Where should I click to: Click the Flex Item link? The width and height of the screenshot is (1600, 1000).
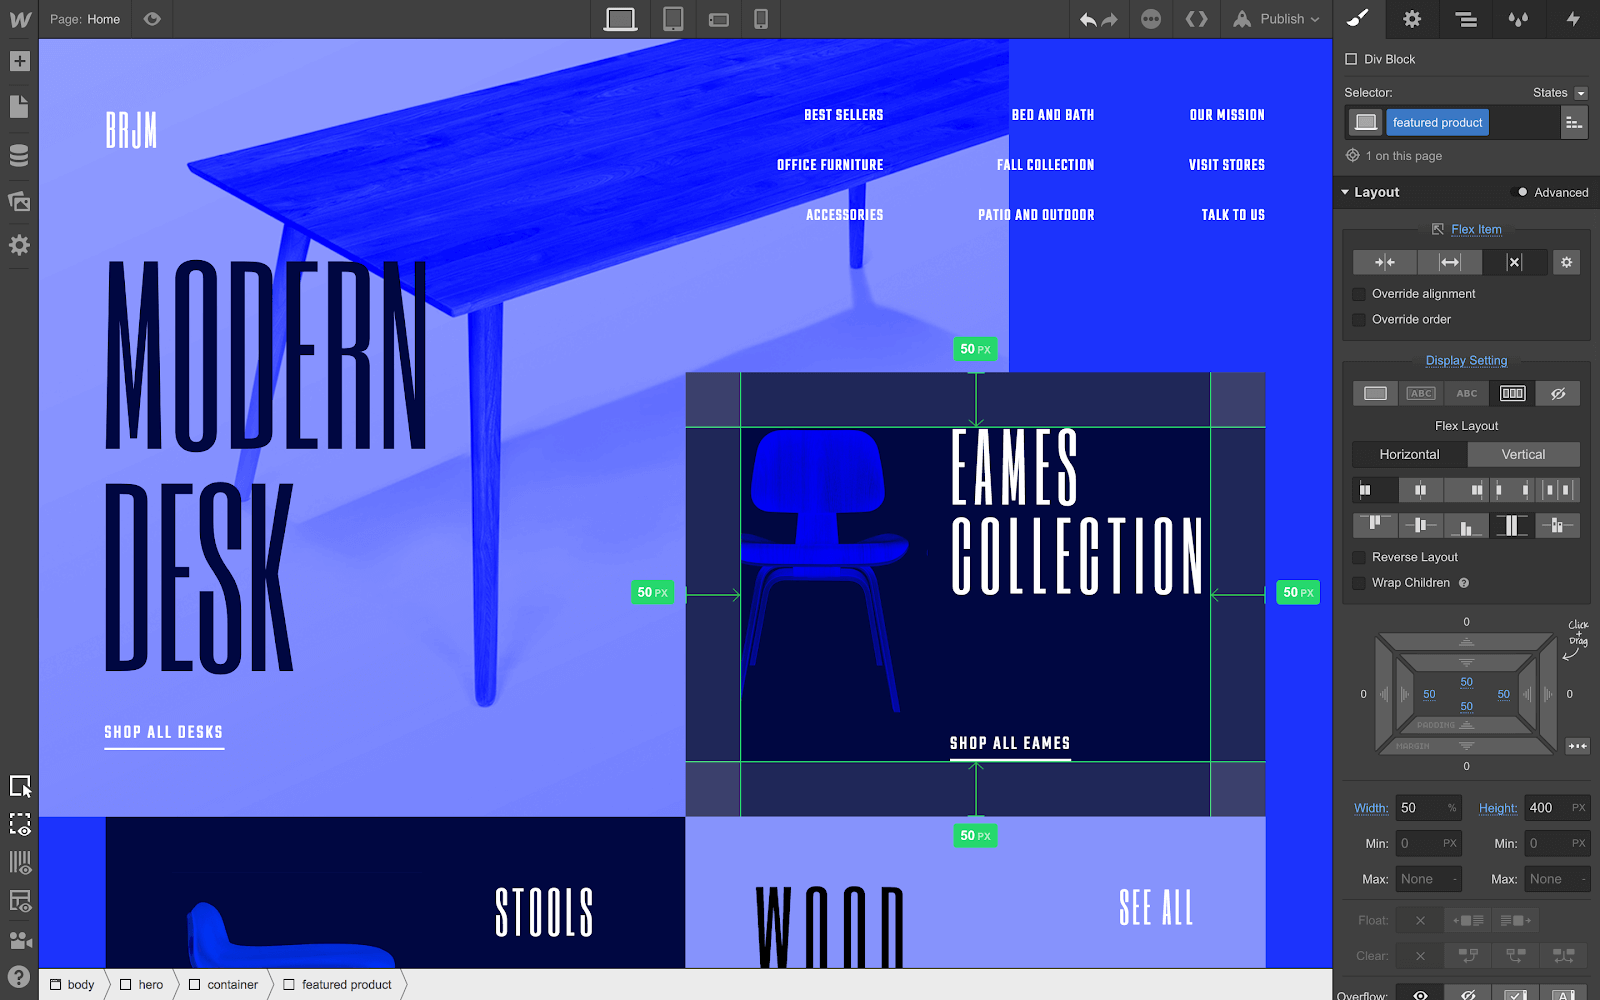pos(1476,229)
